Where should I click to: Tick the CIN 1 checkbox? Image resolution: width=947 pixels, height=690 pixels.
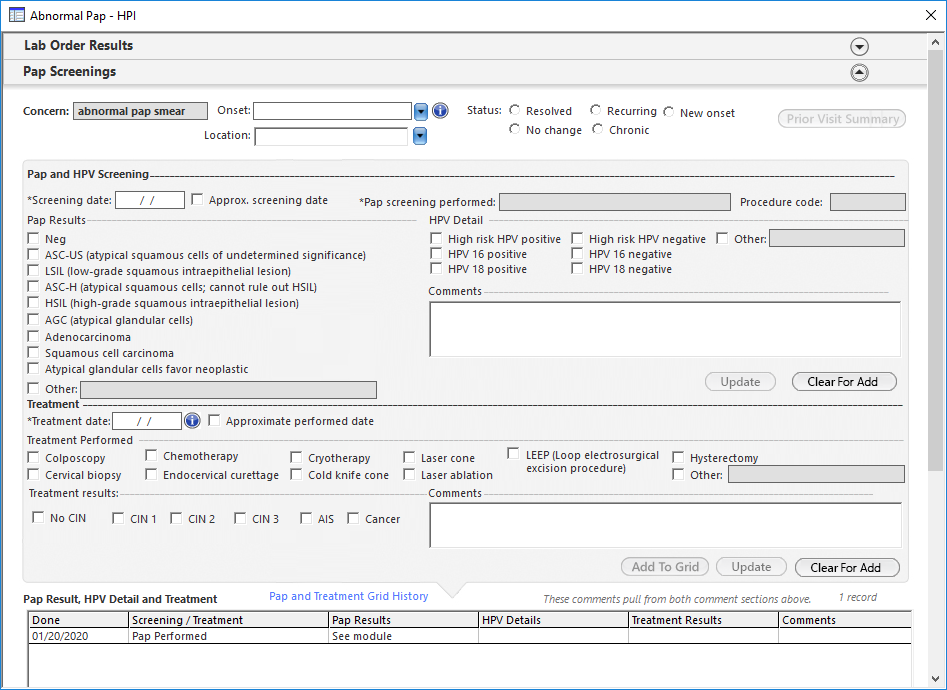click(x=118, y=518)
